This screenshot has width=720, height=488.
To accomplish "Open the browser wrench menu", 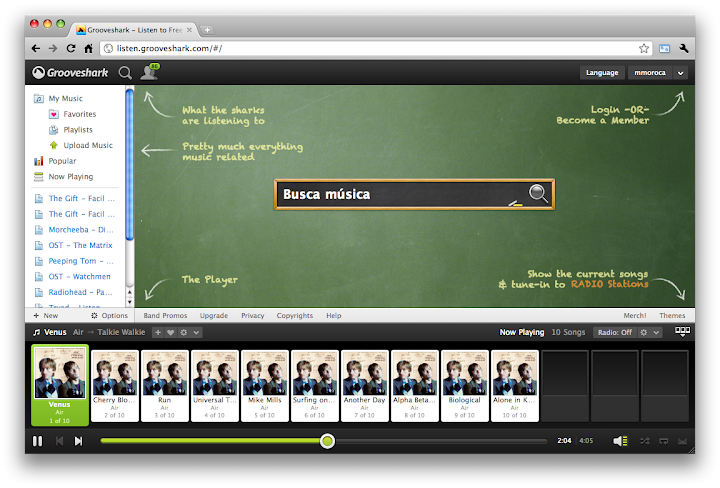I will 684,48.
